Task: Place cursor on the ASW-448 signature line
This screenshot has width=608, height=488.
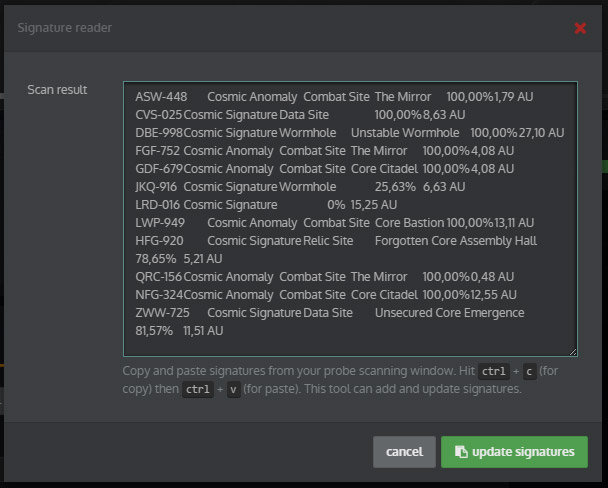Action: click(334, 97)
